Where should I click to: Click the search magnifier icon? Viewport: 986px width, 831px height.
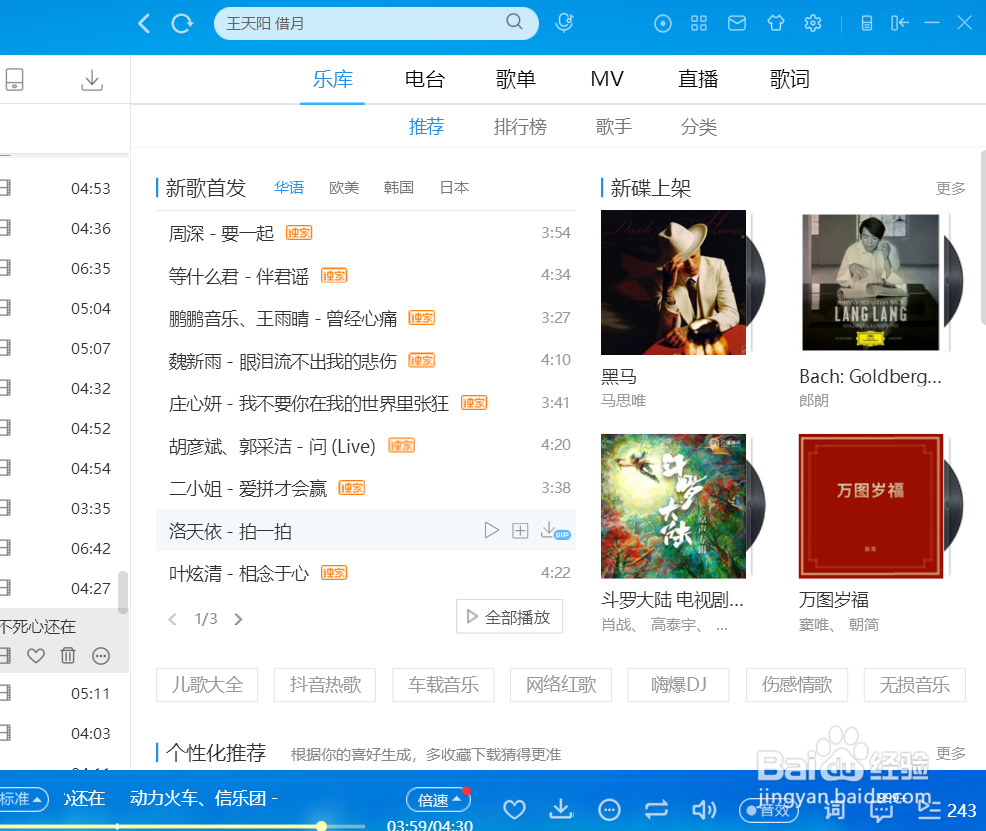click(x=514, y=22)
